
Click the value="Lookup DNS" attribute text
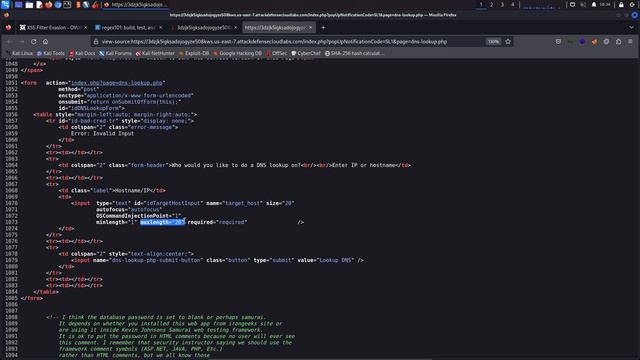326,260
